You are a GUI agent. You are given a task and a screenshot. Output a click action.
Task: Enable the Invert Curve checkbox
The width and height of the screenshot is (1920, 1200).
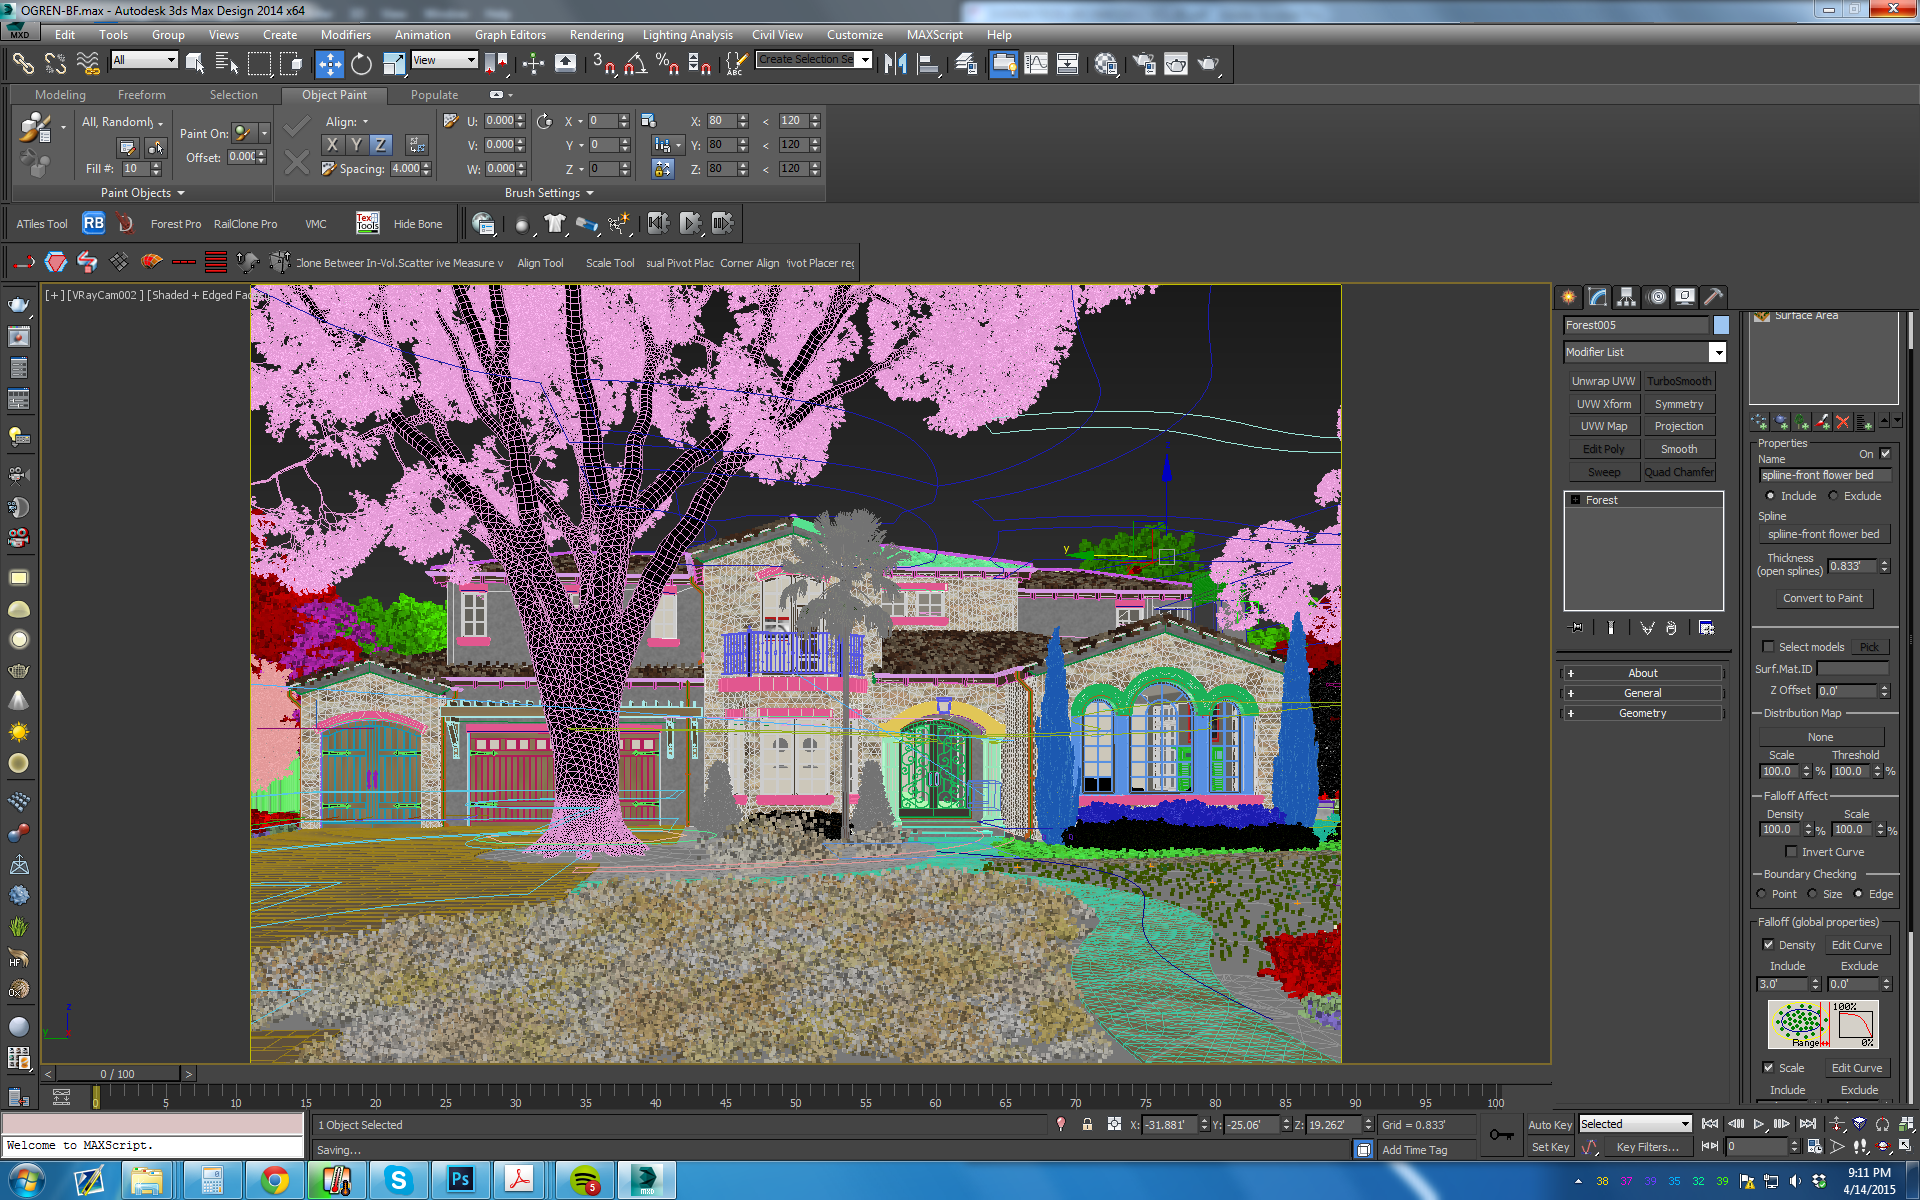pos(1791,852)
